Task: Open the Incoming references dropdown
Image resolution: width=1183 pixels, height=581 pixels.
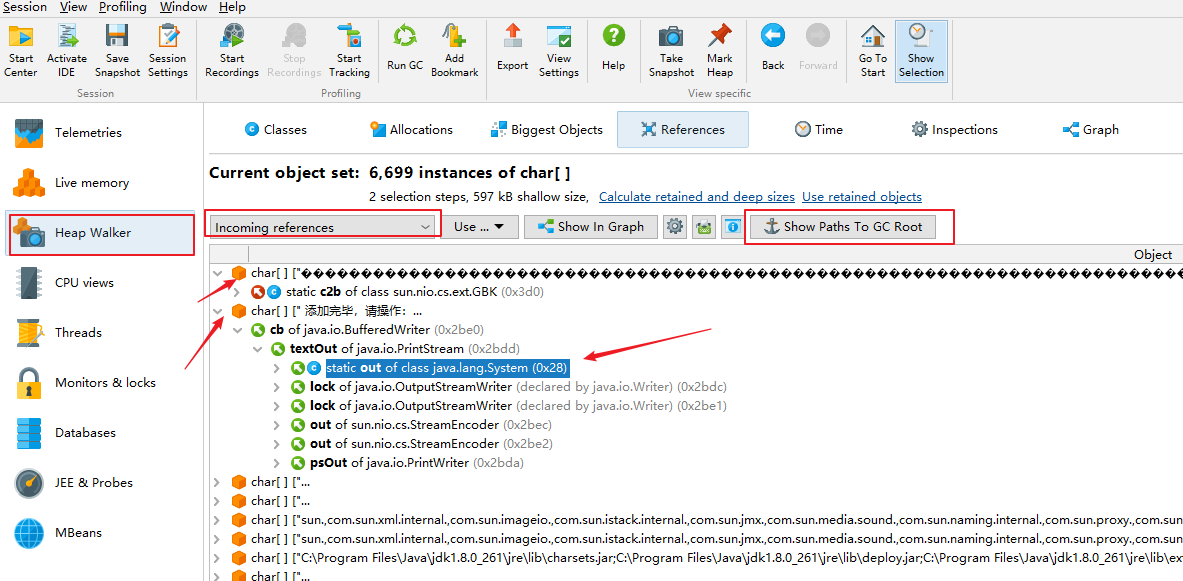Action: click(x=322, y=226)
